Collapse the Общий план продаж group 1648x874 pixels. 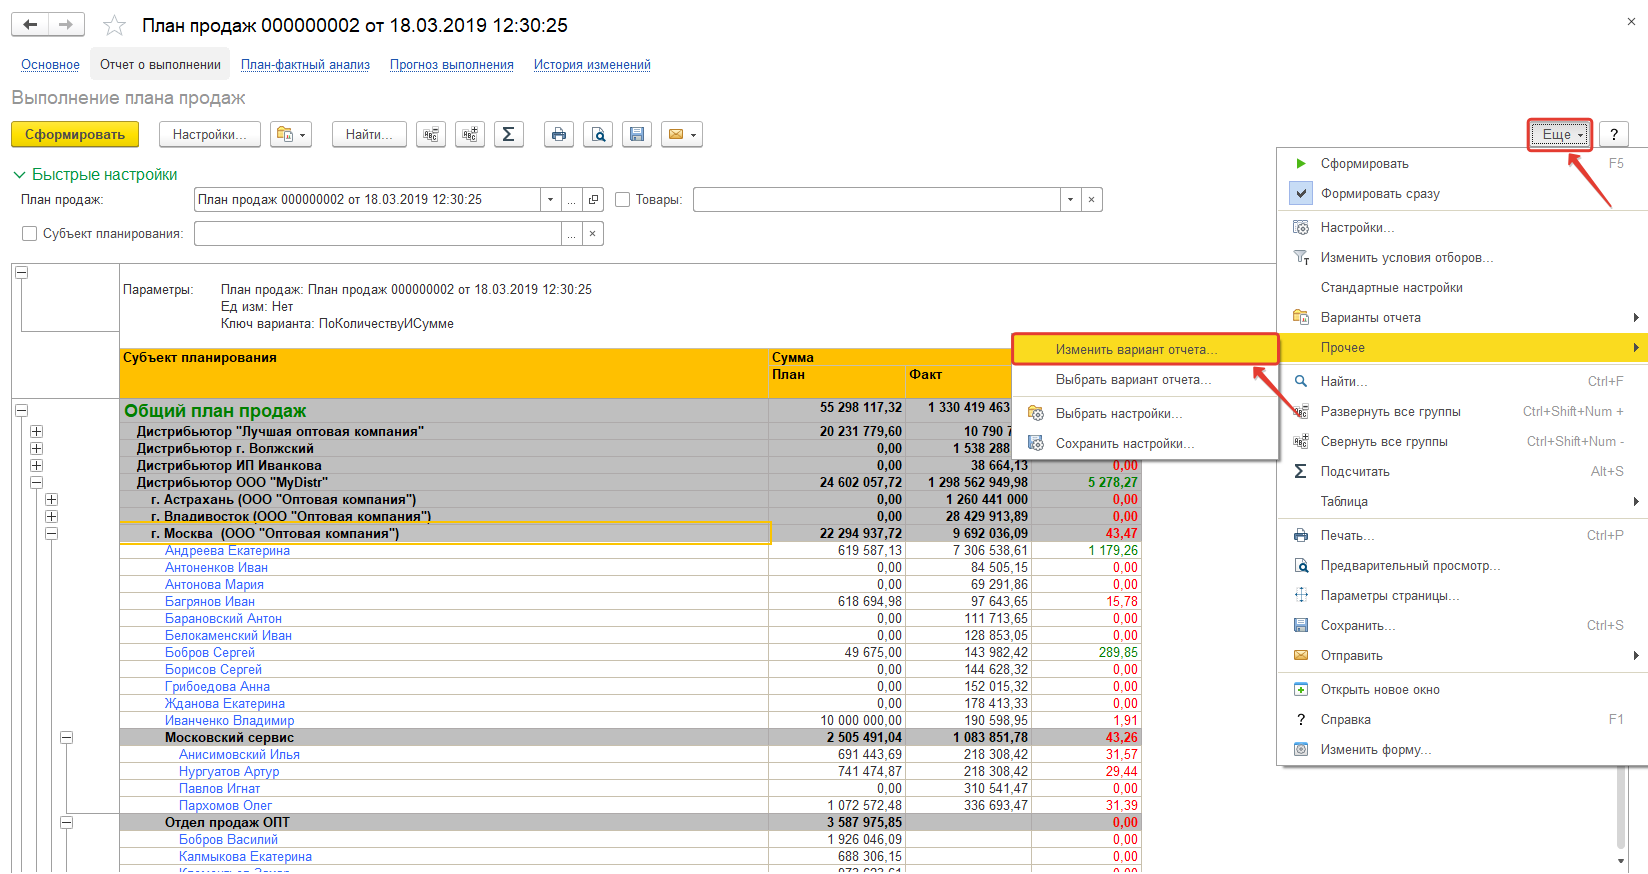pyautogui.click(x=21, y=411)
